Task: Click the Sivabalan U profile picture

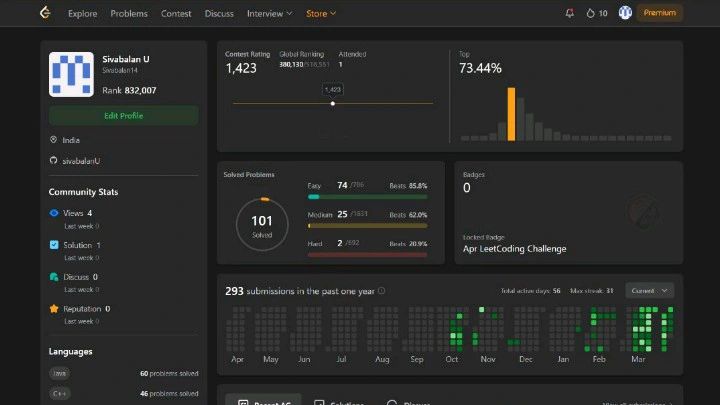Action: click(71, 74)
